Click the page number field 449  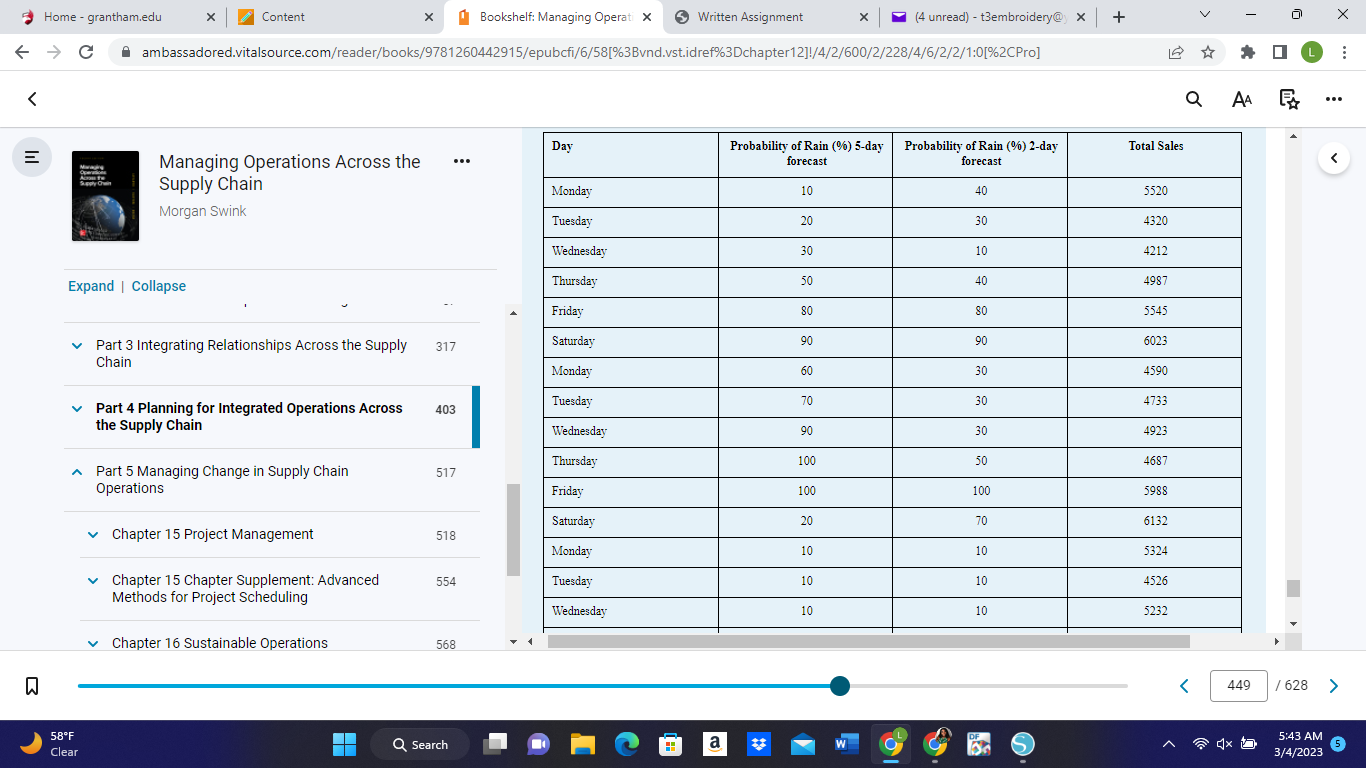[x=1239, y=686]
